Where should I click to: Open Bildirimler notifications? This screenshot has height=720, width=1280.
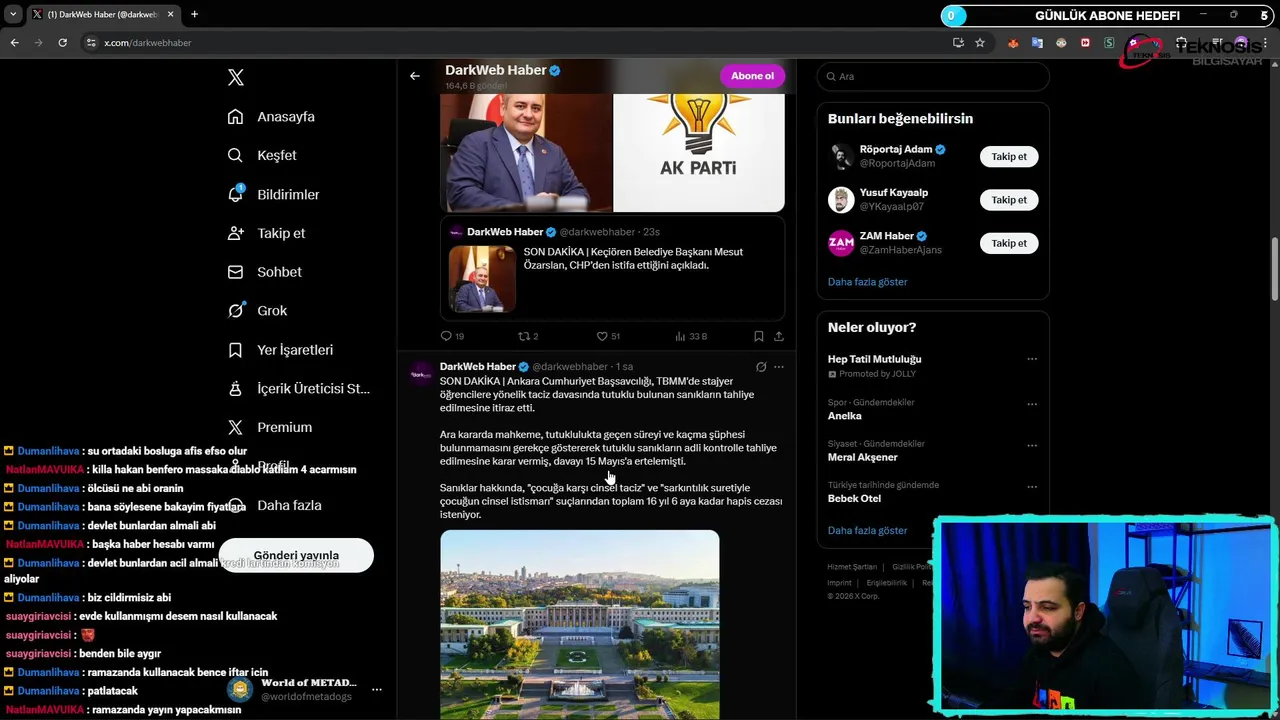(x=273, y=195)
